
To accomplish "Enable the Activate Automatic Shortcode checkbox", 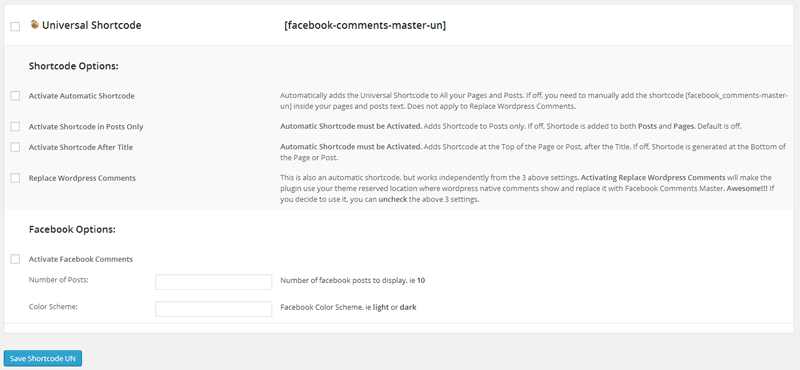I will click(x=15, y=96).
